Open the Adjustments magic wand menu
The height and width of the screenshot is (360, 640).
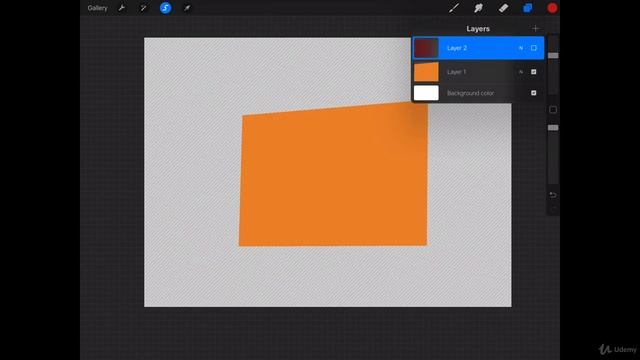143,8
